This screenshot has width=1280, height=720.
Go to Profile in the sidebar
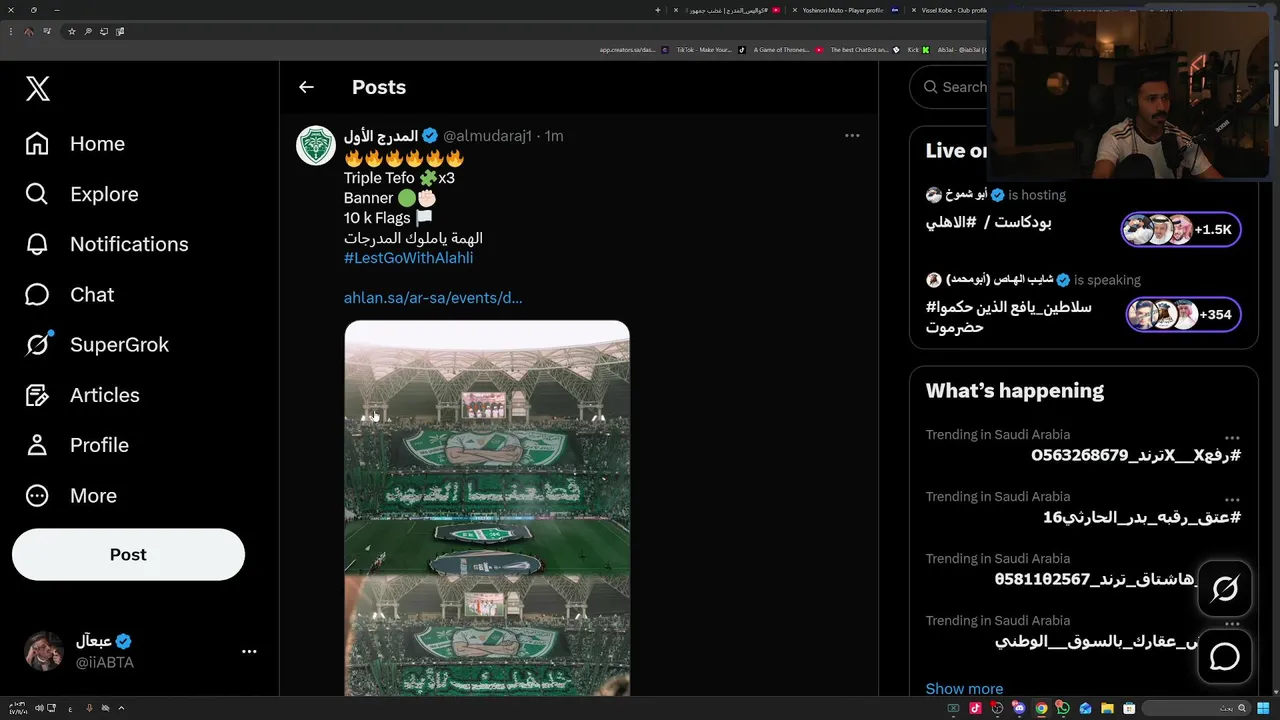76,445
